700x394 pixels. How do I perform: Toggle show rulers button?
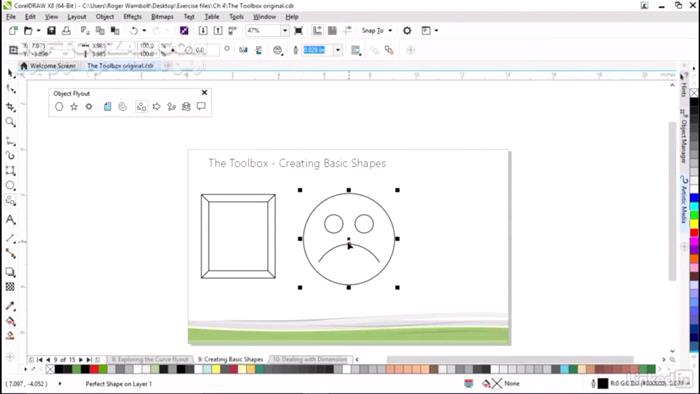click(317, 30)
